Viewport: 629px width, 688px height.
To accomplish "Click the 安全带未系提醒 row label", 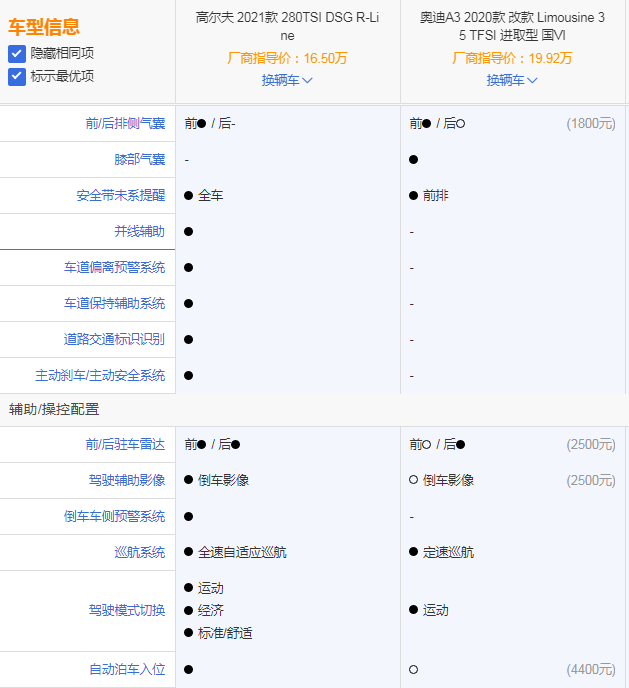I will pyautogui.click(x=121, y=196).
